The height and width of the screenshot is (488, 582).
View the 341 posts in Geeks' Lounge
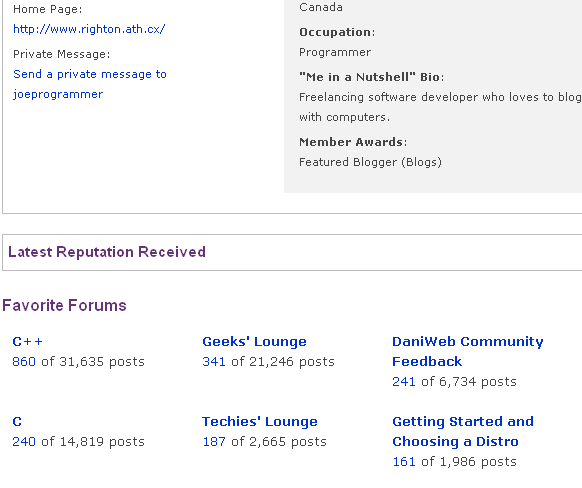click(x=214, y=361)
